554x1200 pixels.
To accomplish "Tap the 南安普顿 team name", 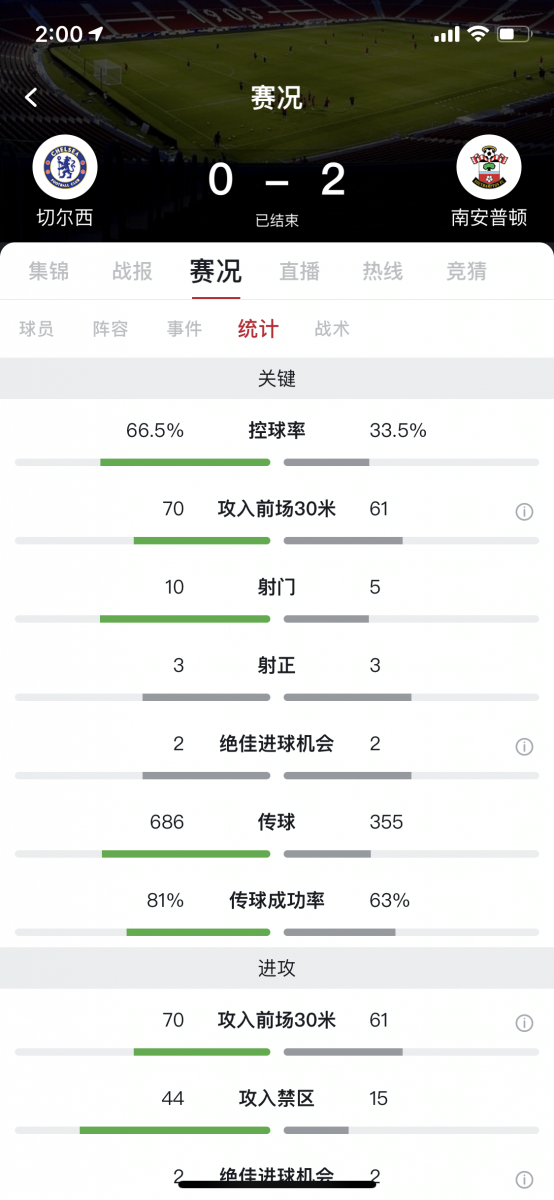I will coord(489,217).
